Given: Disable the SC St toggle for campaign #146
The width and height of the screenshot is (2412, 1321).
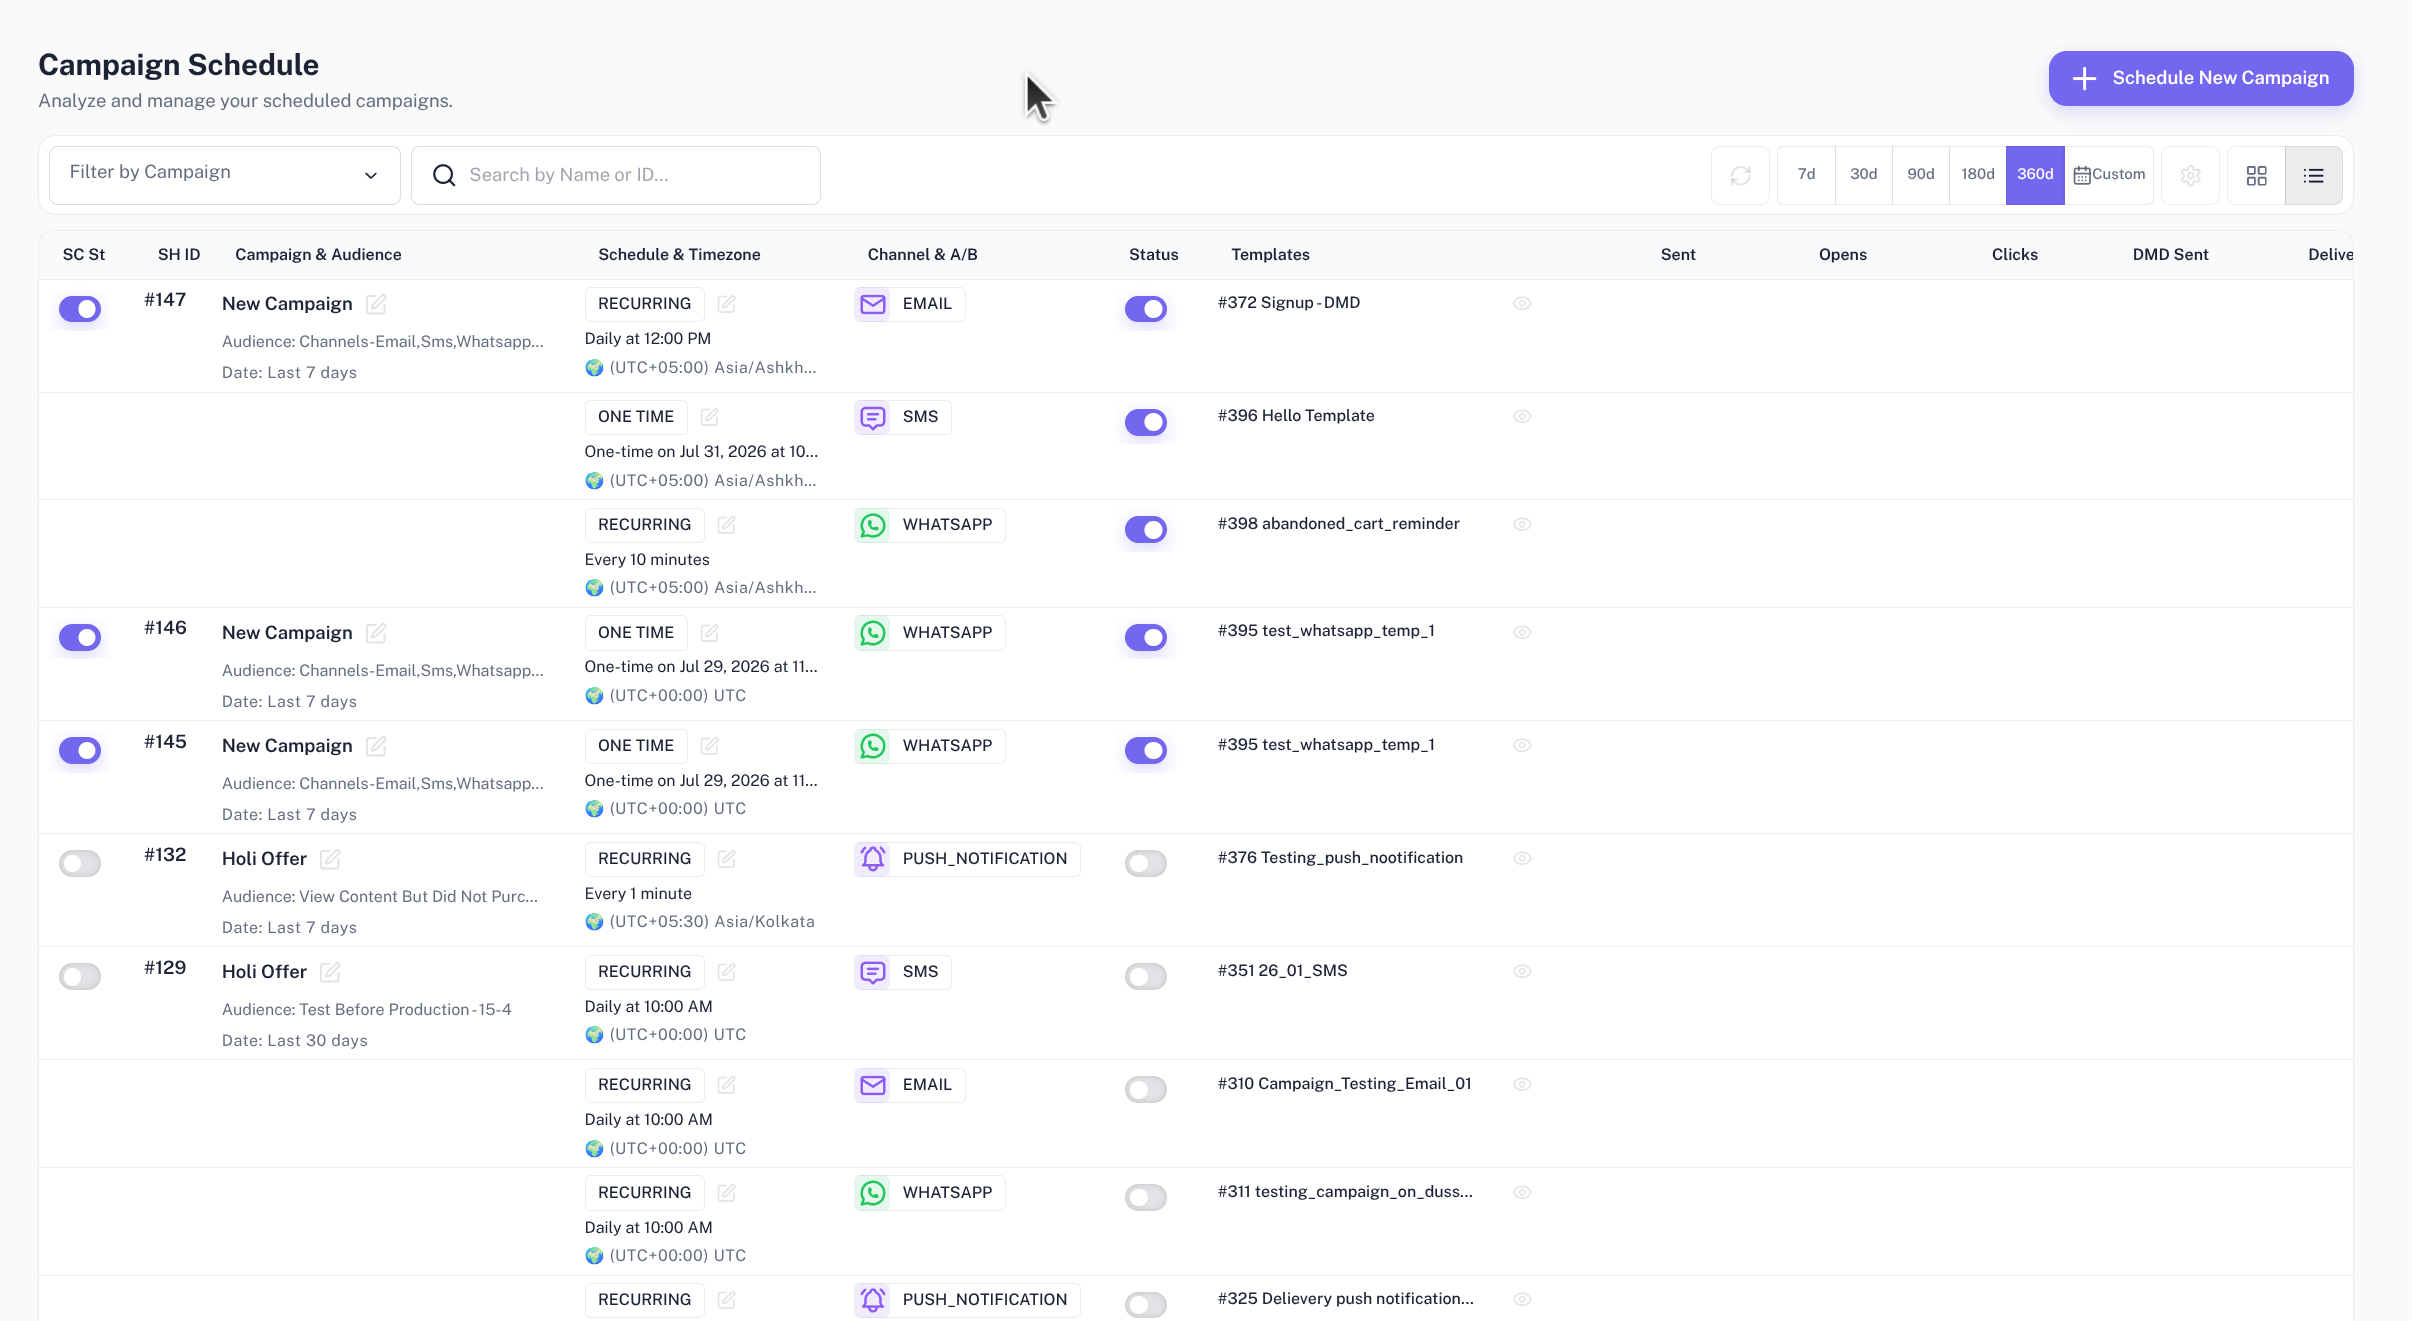Looking at the screenshot, I should click(x=80, y=637).
